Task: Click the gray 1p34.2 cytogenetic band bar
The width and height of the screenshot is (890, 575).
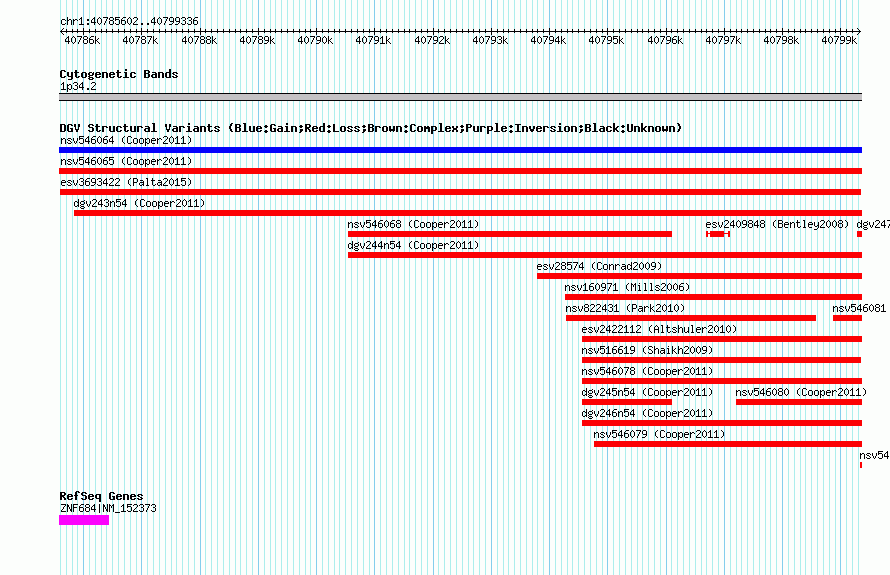Action: click(x=460, y=97)
